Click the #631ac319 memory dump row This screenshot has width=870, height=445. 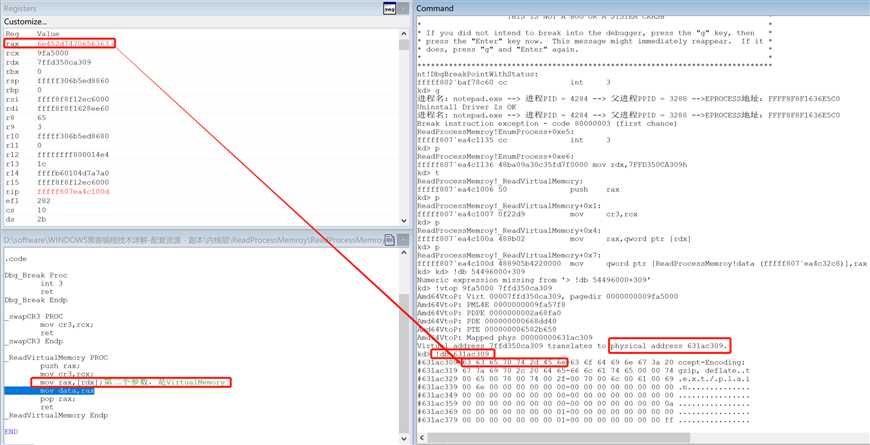click(583, 371)
